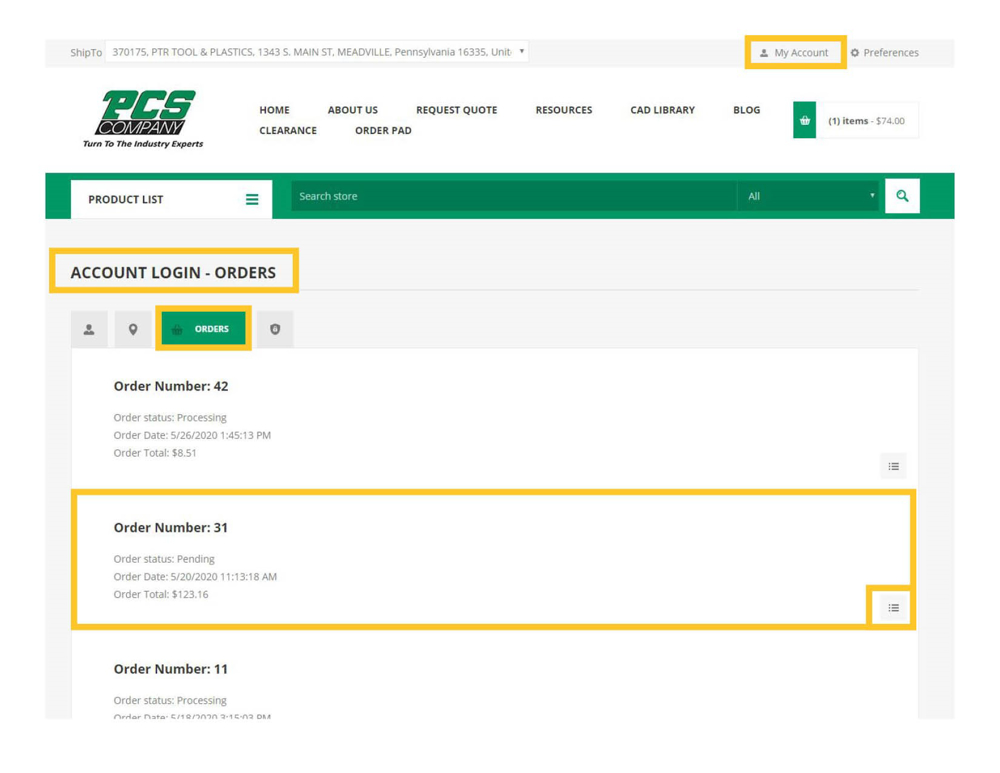Open the customer info person tab icon
Image resolution: width=1000 pixels, height=773 pixels.
(89, 329)
